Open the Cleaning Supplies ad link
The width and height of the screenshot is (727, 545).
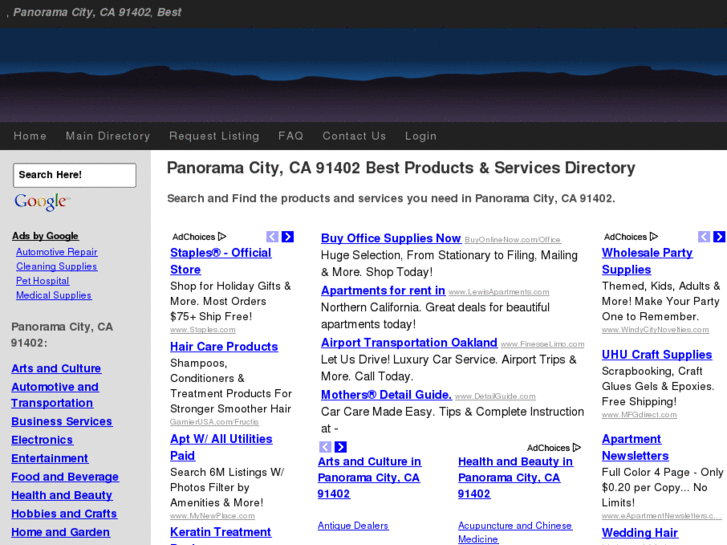(57, 266)
